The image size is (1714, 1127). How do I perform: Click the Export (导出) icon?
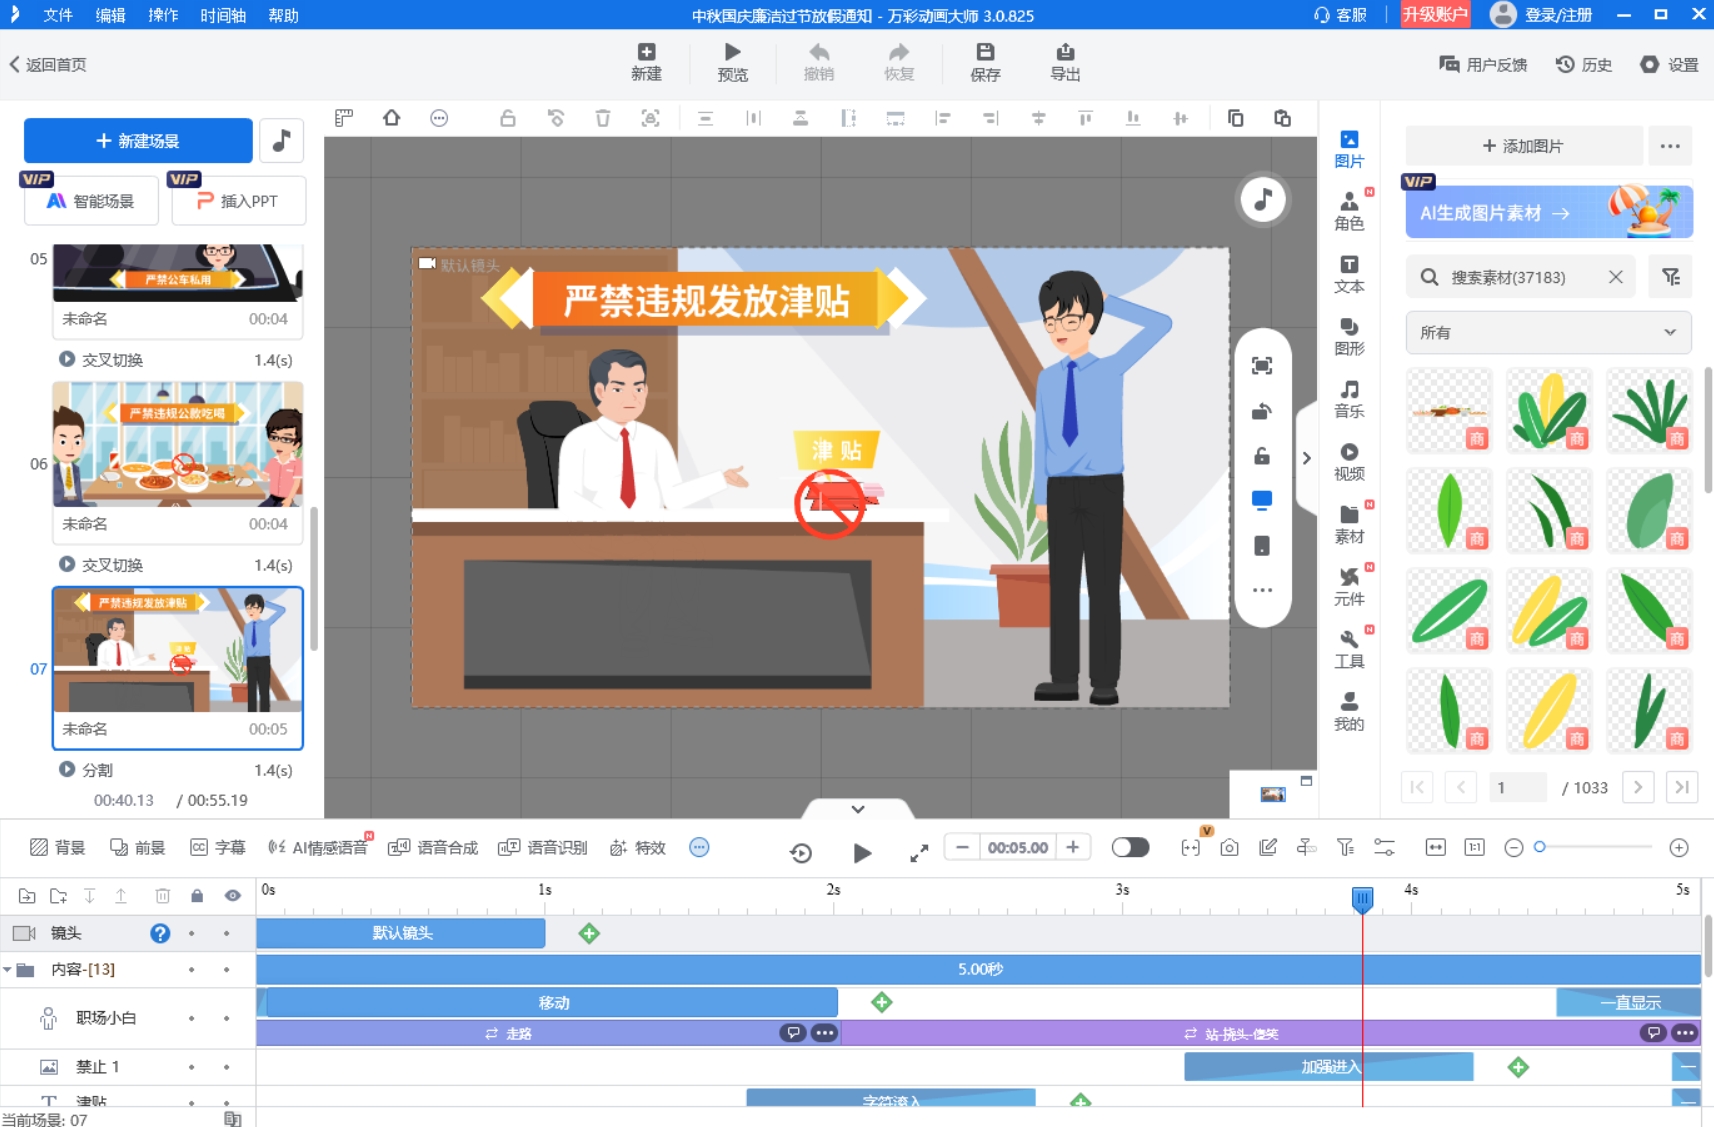pos(1064,53)
